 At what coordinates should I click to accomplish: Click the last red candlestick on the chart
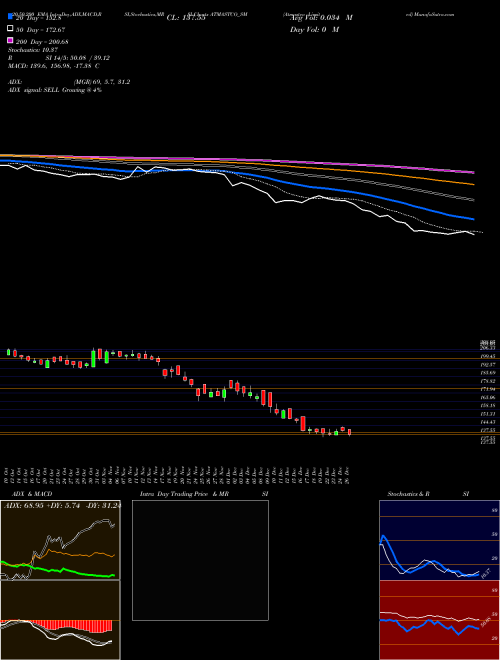(x=349, y=432)
